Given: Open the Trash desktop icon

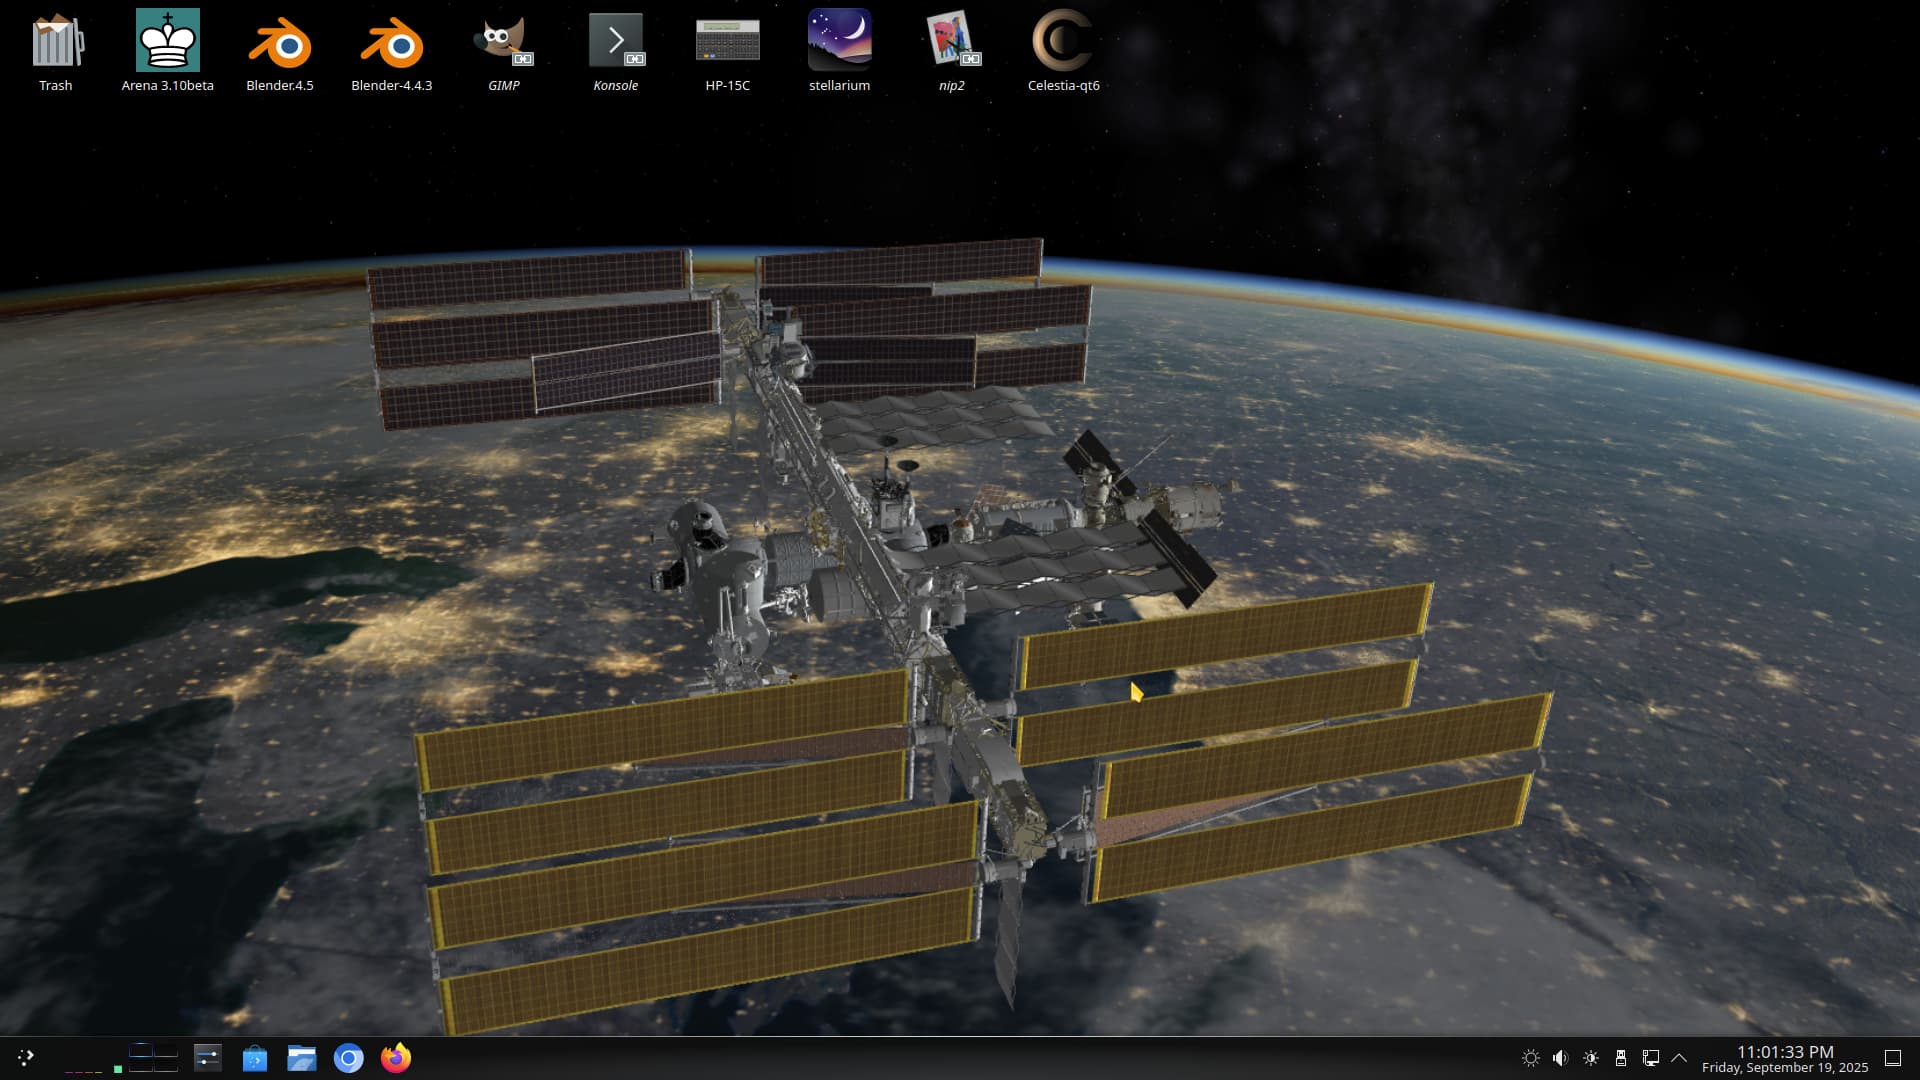Looking at the screenshot, I should coord(56,52).
